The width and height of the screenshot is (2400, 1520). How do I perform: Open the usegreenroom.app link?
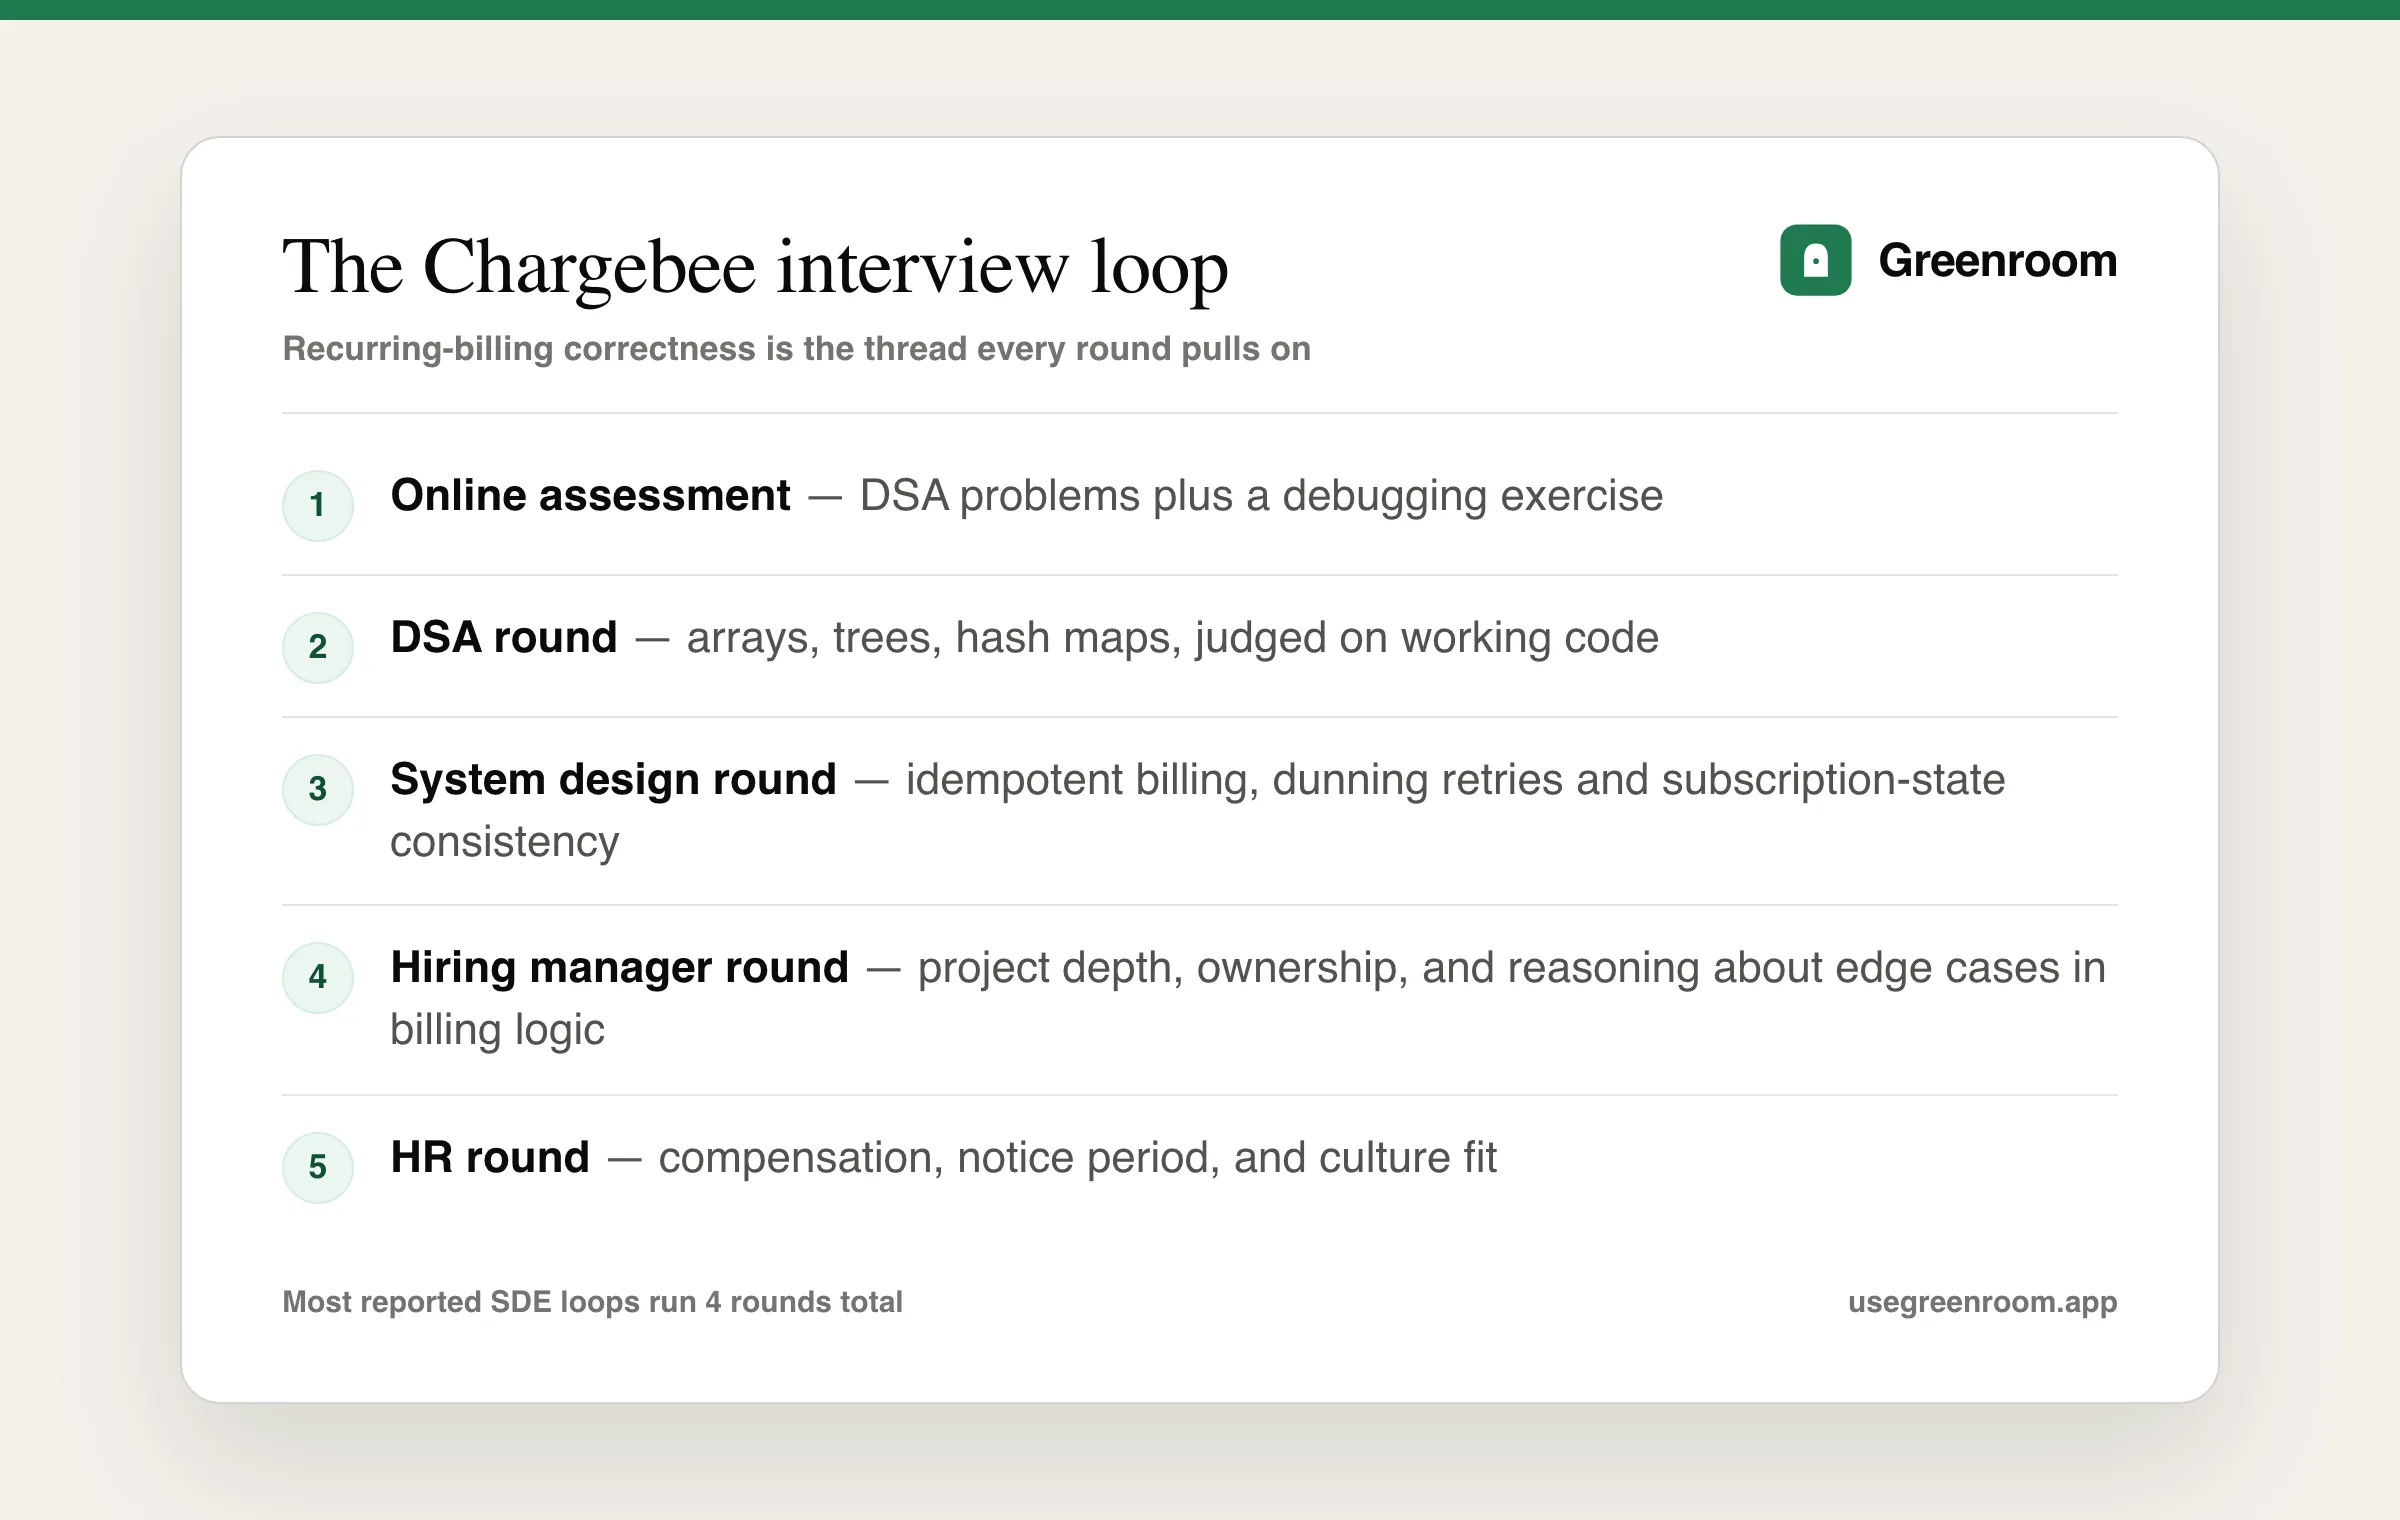[1982, 1302]
